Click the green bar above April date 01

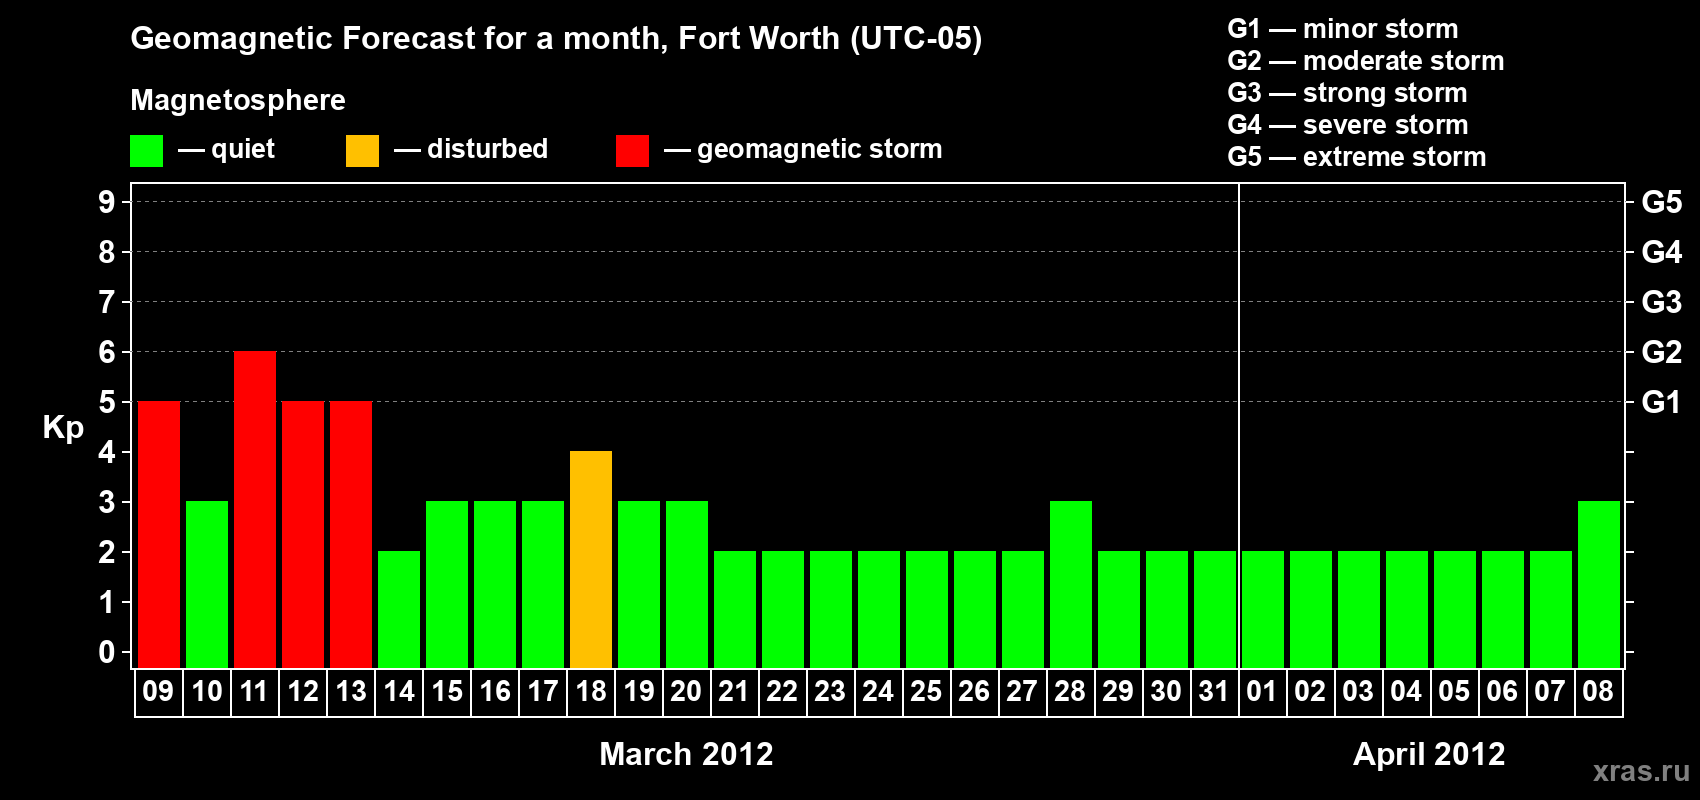(x=1263, y=610)
